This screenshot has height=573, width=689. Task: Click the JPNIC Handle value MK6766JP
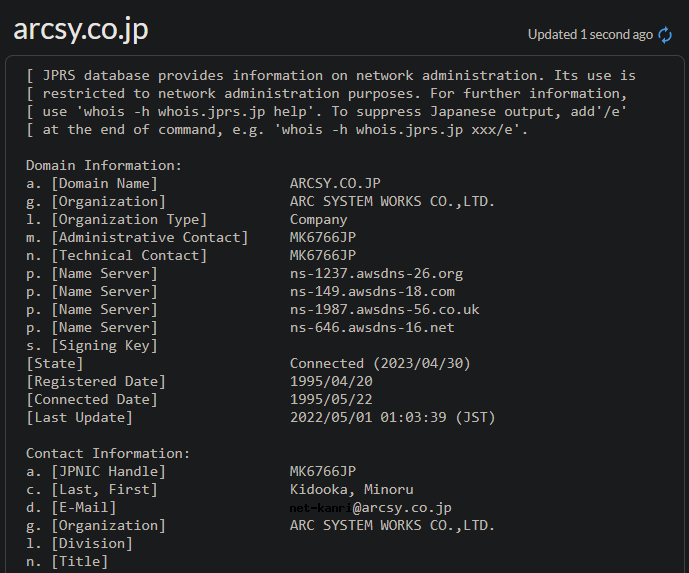(x=323, y=471)
